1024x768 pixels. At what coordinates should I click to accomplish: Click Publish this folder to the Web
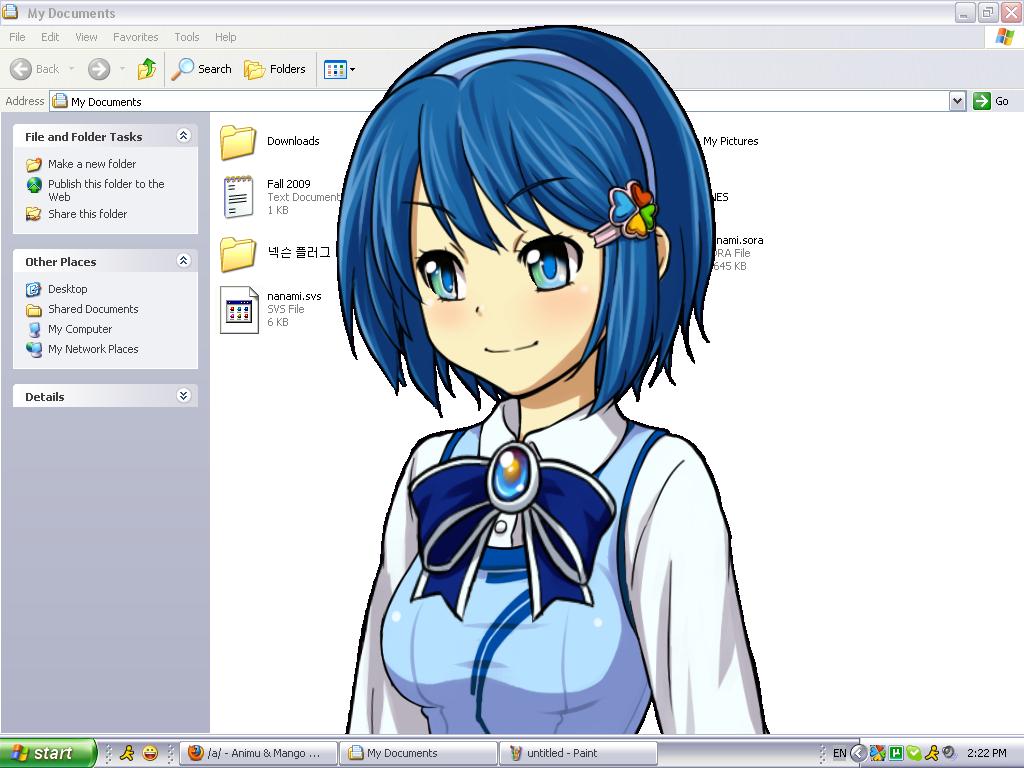click(106, 190)
